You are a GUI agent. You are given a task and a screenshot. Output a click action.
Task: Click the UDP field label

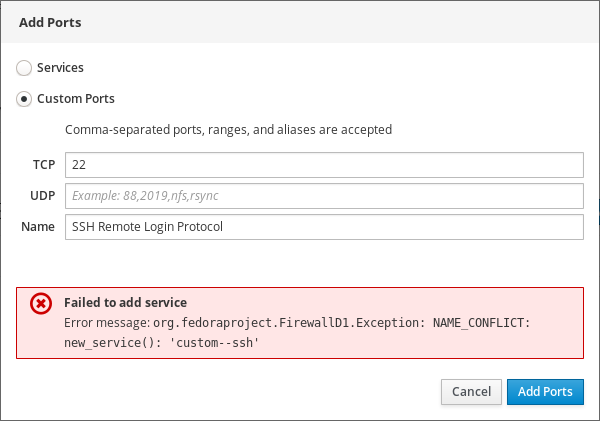(x=42, y=195)
